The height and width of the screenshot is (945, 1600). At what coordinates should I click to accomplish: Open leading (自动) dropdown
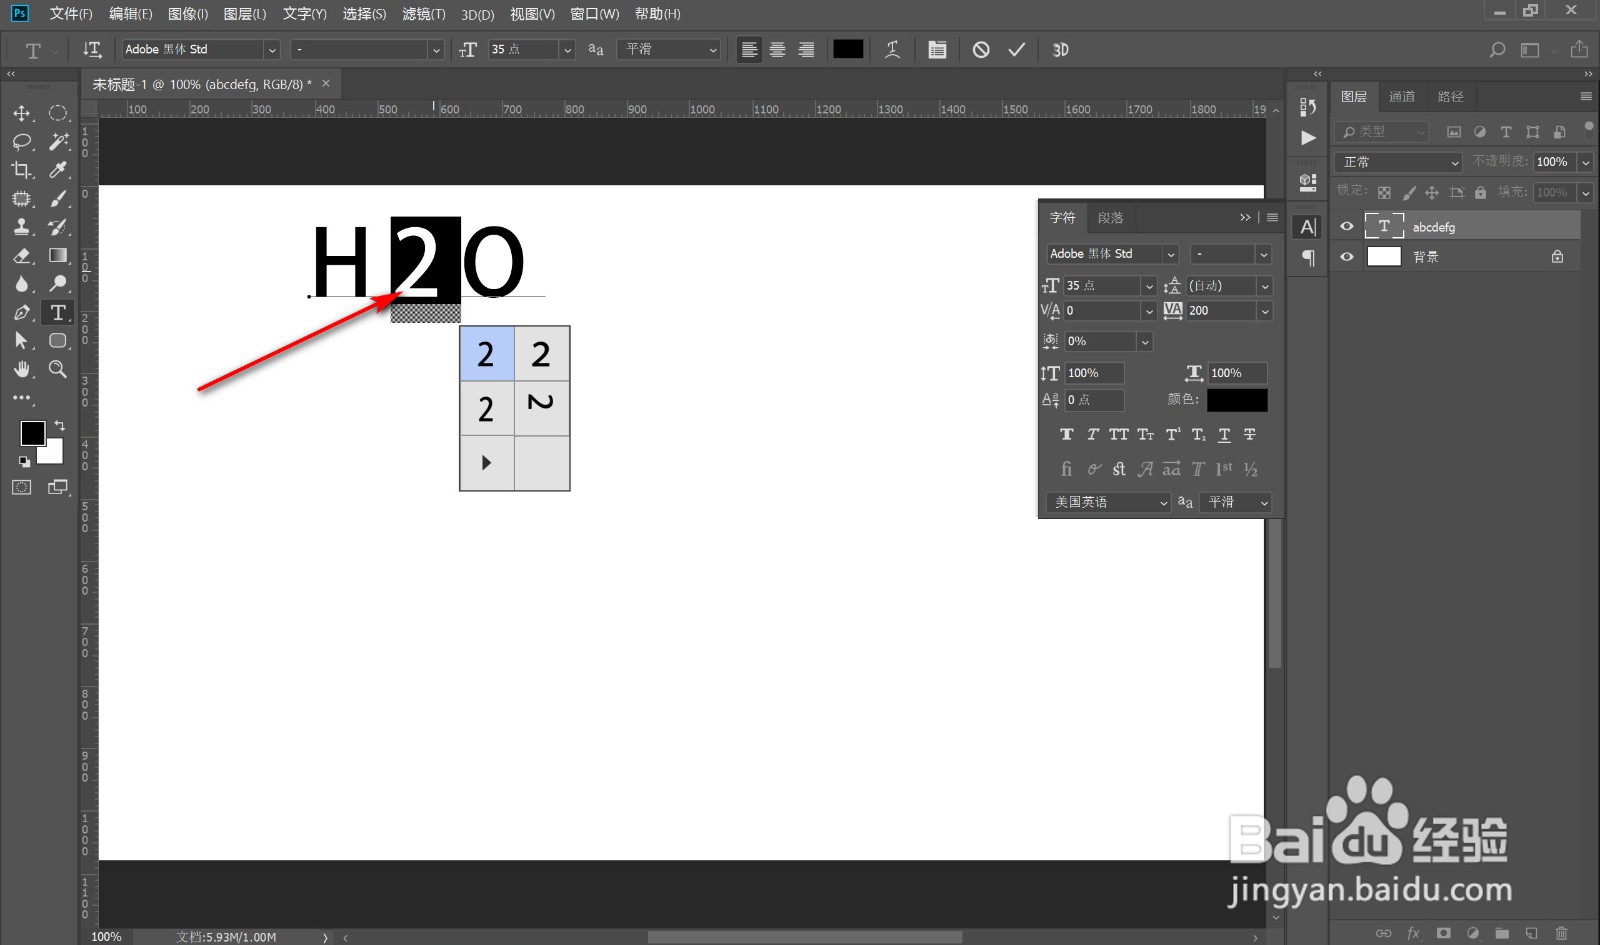[1264, 286]
